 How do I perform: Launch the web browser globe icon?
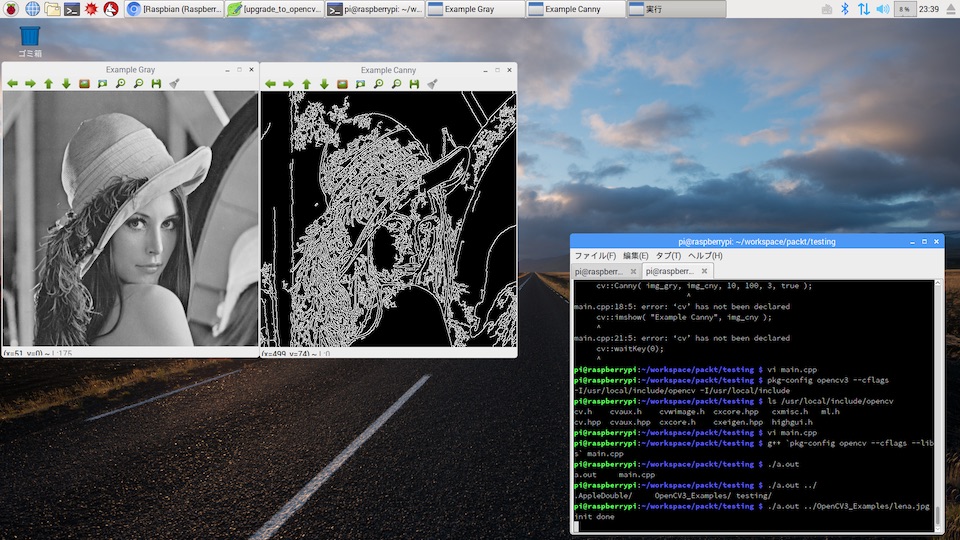coord(32,9)
